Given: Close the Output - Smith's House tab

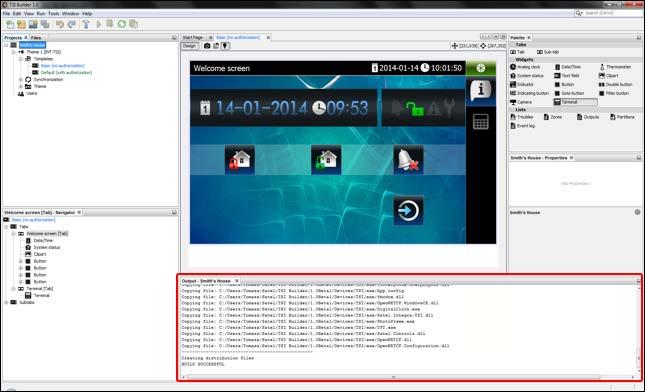Looking at the screenshot, I should [237, 281].
